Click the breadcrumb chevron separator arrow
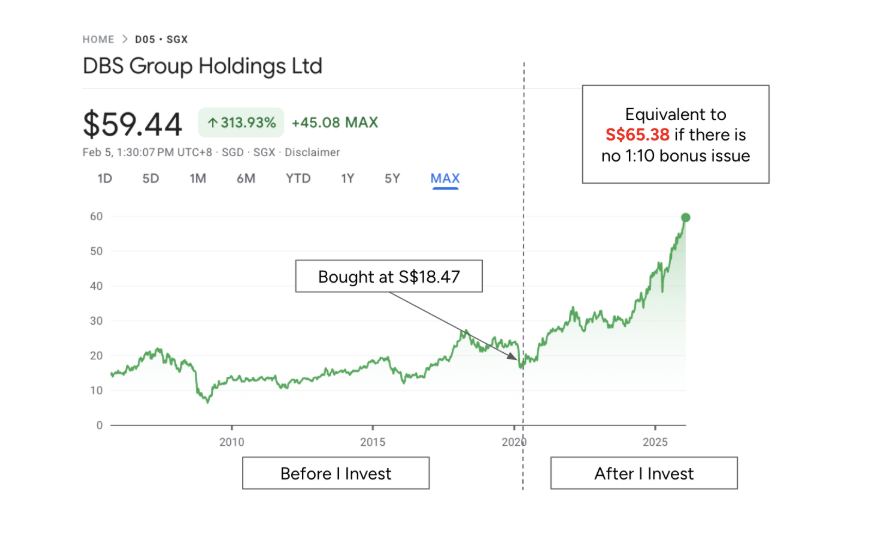 tap(125, 40)
